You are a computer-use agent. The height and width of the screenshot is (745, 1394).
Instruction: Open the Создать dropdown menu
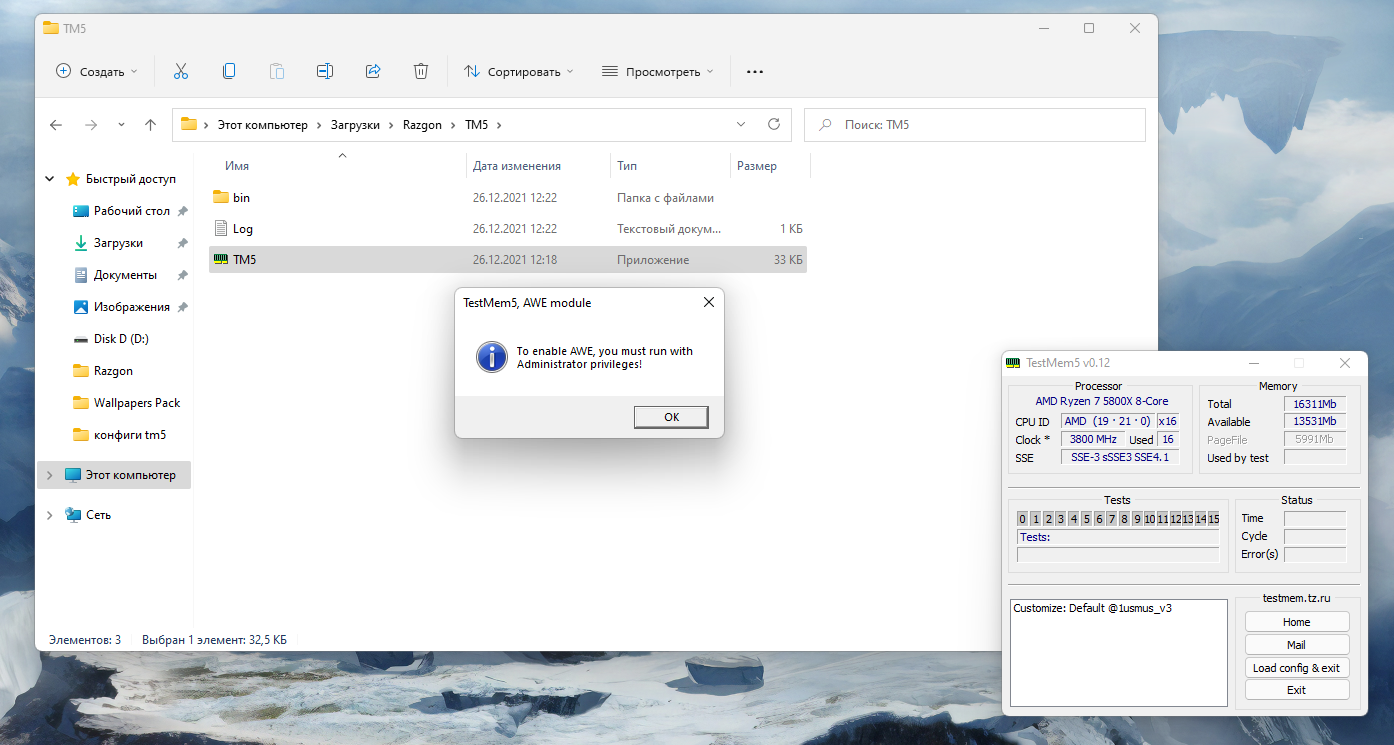click(96, 72)
